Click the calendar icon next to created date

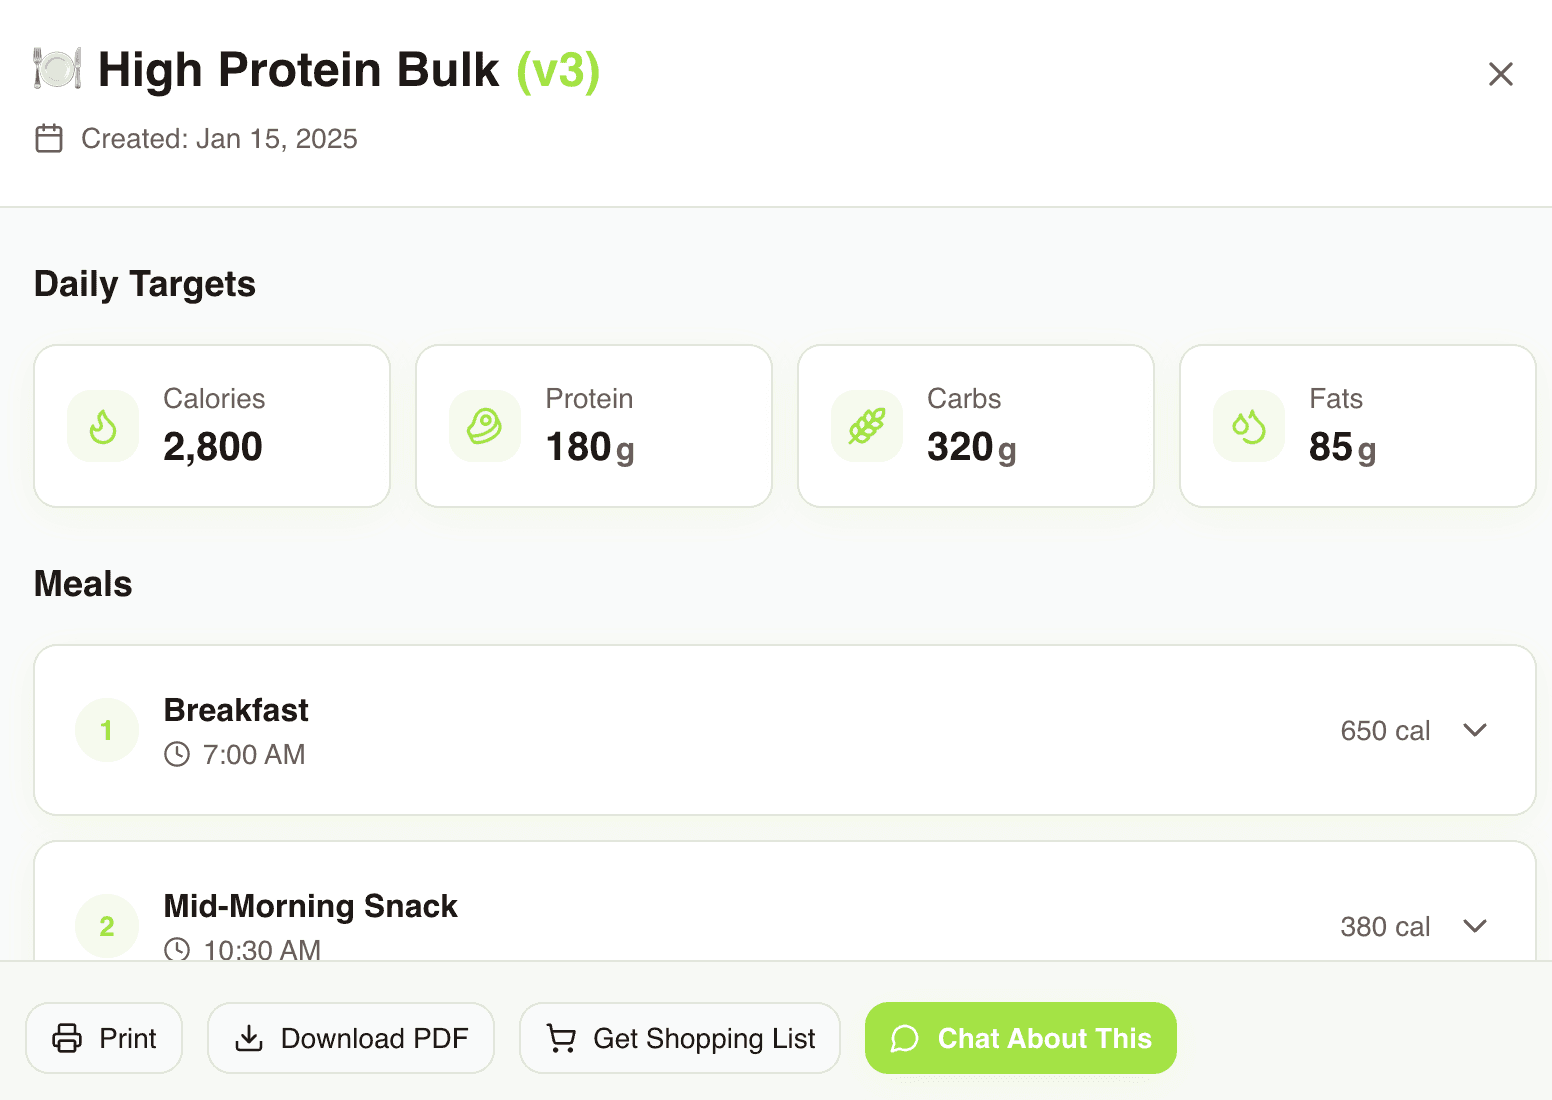click(49, 139)
